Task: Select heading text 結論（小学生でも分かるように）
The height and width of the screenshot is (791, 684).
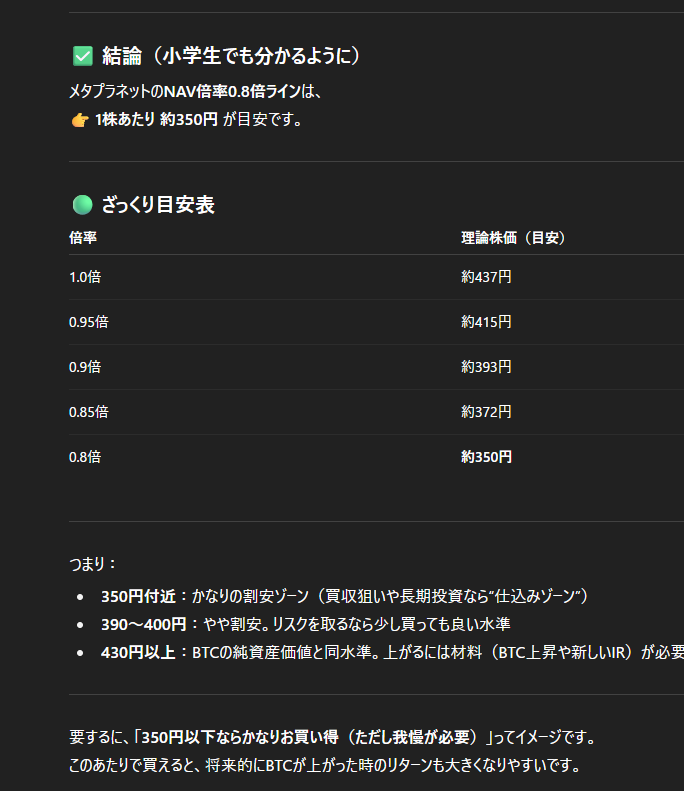Action: click(x=232, y=55)
